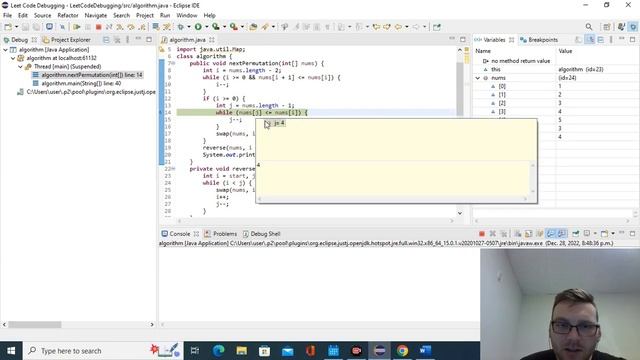Click the editor vertical scrollbar down arrow
Image resolution: width=640 pixels, height=360 pixels.
460,213
